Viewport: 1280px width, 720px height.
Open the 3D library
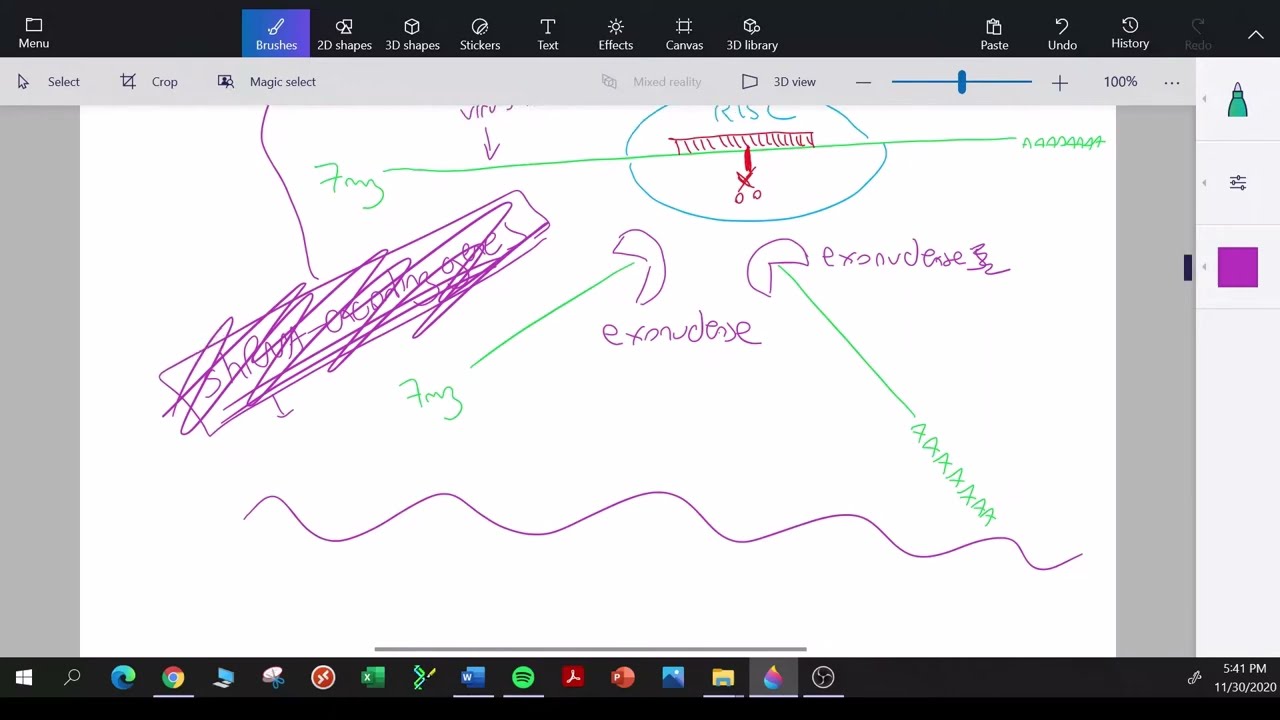click(752, 33)
